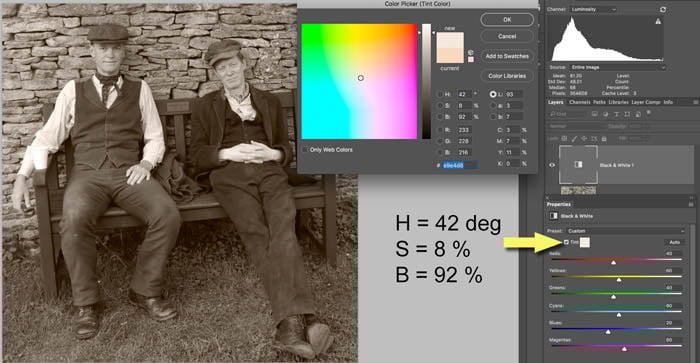
Task: Click the type layer filter icon
Action: click(x=617, y=114)
